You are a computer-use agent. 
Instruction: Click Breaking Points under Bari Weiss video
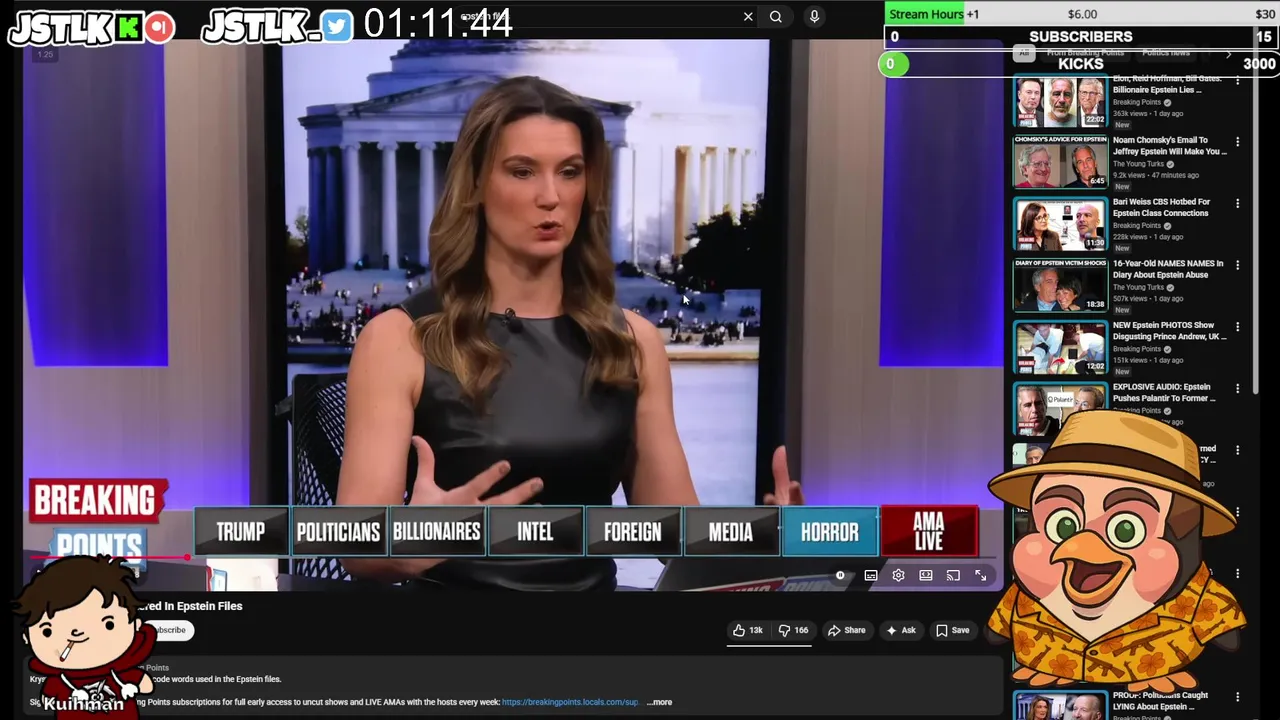click(1137, 226)
